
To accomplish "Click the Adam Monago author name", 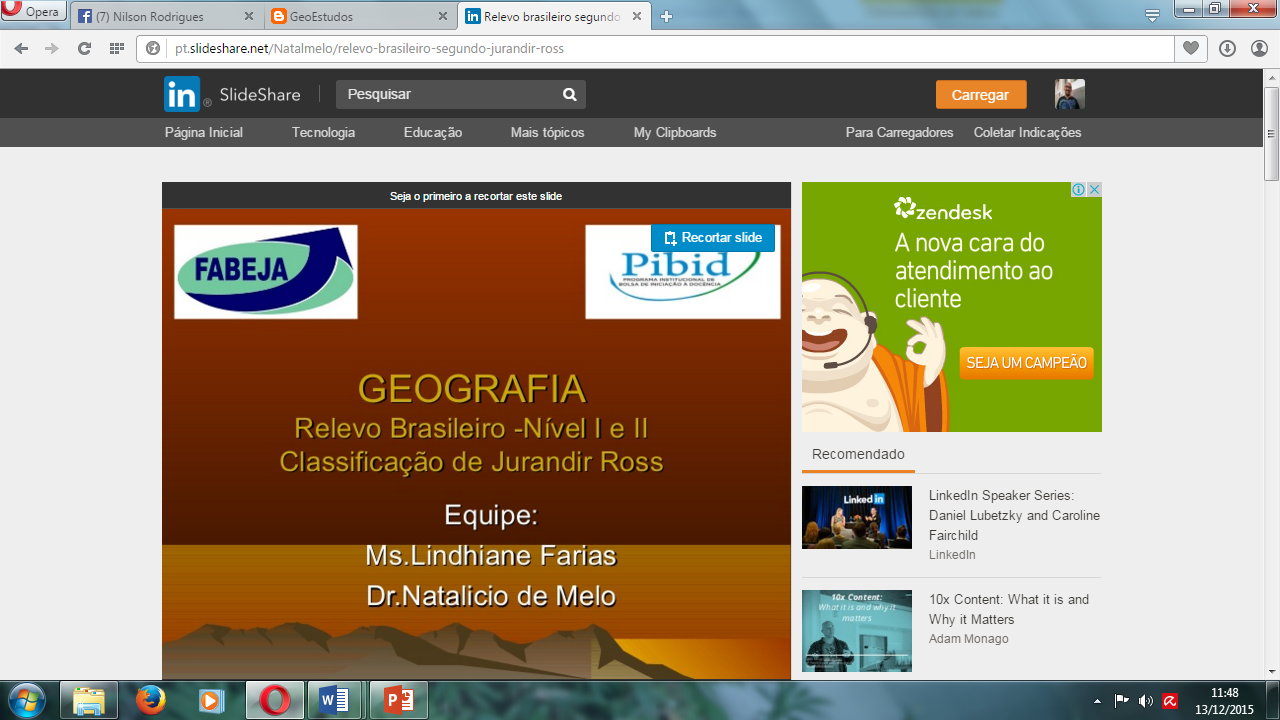I will (969, 639).
